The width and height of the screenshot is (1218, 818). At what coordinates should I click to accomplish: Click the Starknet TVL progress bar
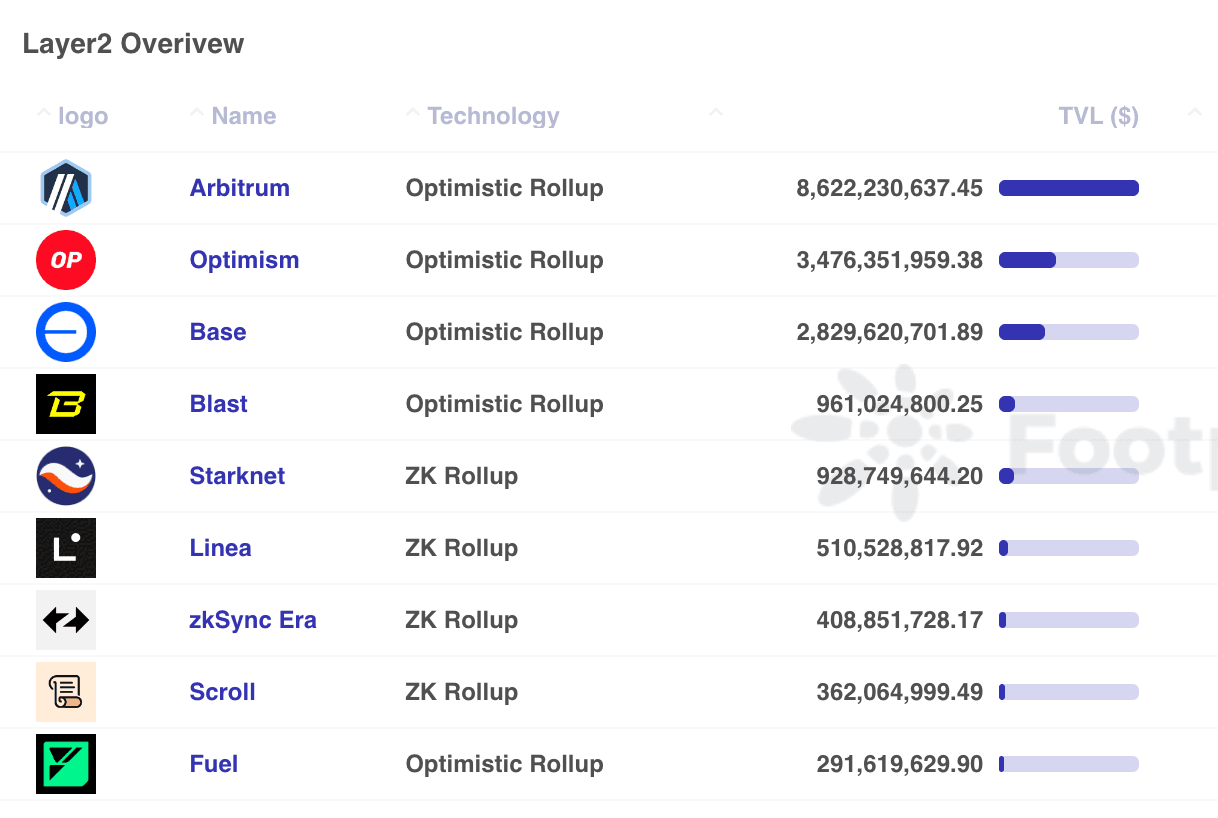click(1069, 476)
